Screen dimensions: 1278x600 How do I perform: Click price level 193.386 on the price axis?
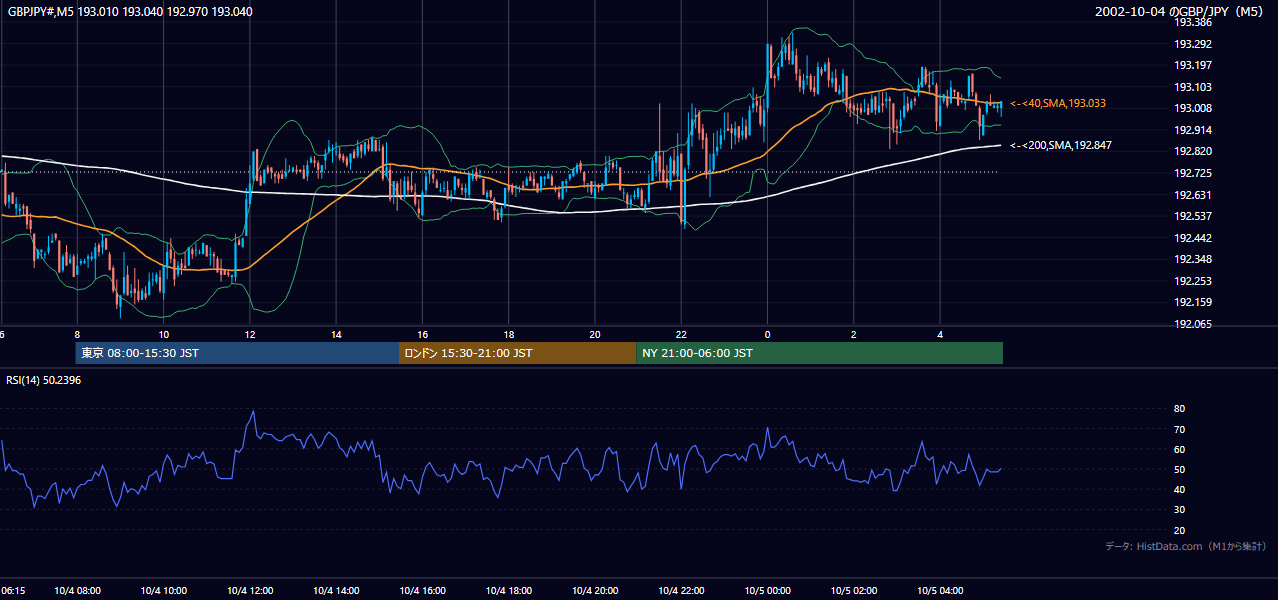(1192, 22)
